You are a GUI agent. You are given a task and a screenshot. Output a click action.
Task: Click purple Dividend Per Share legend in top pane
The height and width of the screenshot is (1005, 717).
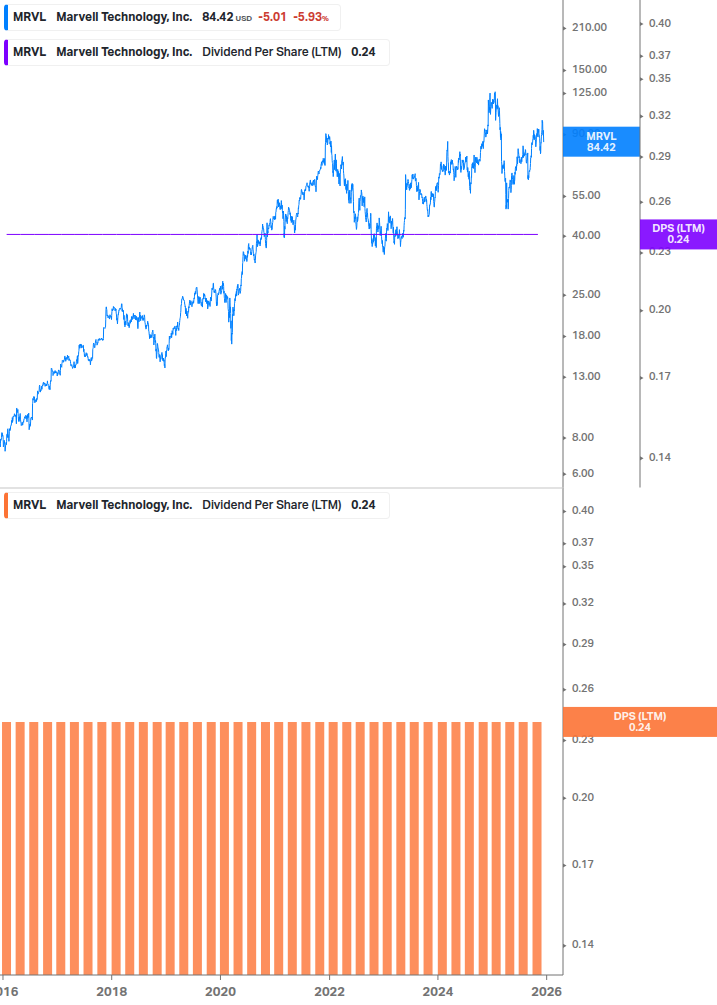[x=197, y=53]
